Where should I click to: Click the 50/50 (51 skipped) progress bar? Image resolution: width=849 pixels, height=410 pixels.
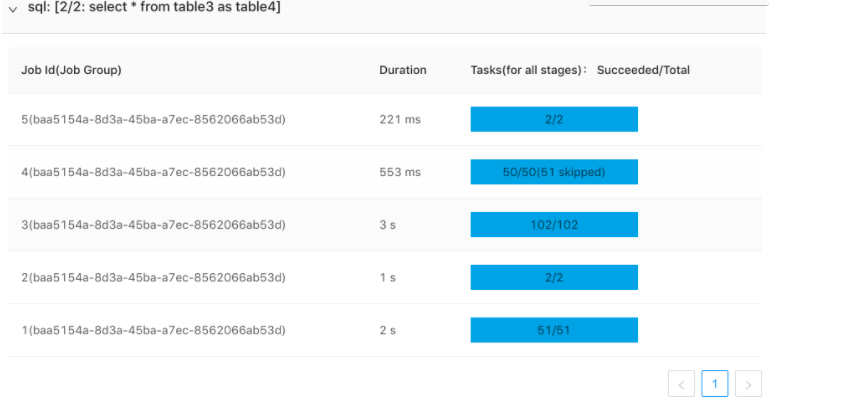click(554, 172)
